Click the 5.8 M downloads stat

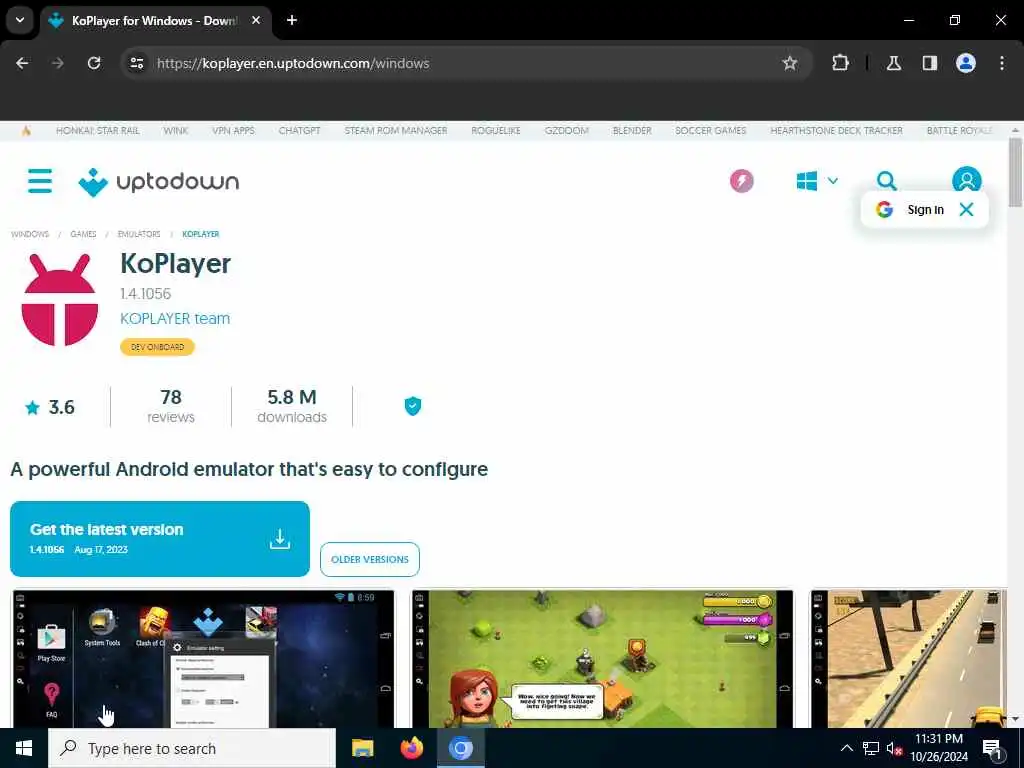[x=292, y=406]
